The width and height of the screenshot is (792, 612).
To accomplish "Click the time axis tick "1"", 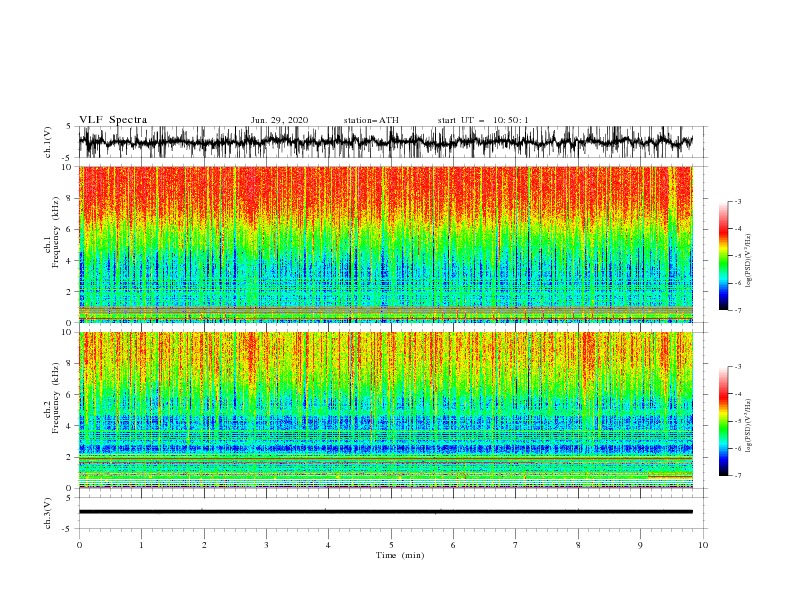I will (141, 545).
